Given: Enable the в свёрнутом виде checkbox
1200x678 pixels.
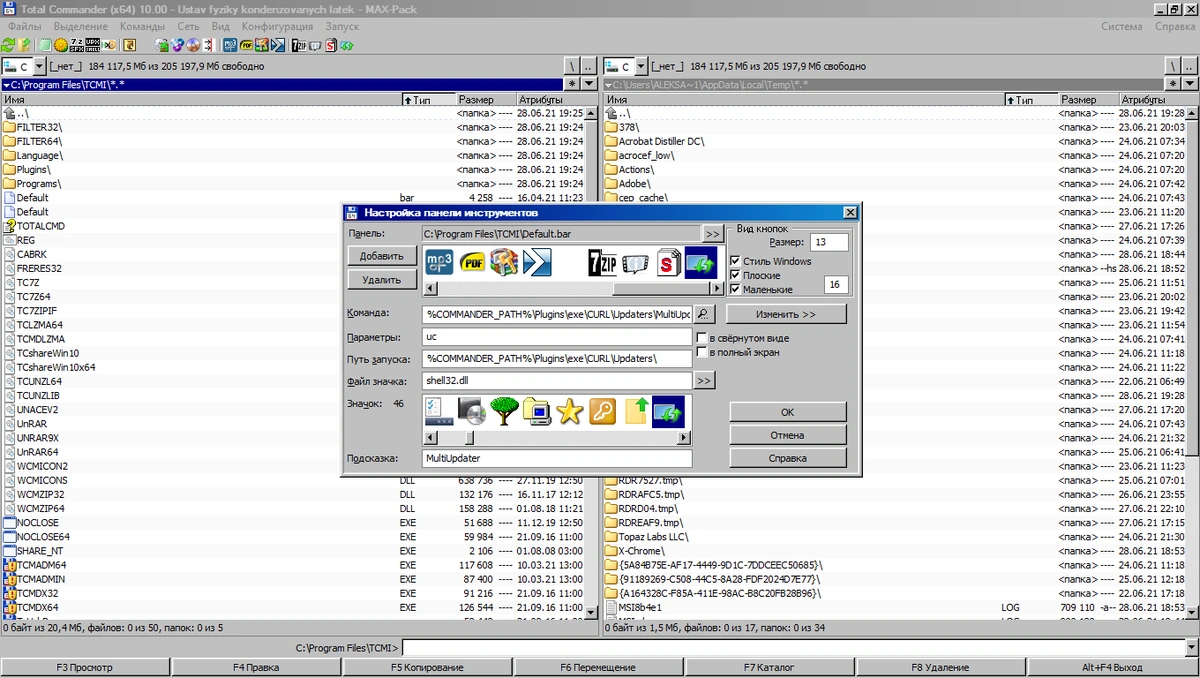Looking at the screenshot, I should click(702, 338).
